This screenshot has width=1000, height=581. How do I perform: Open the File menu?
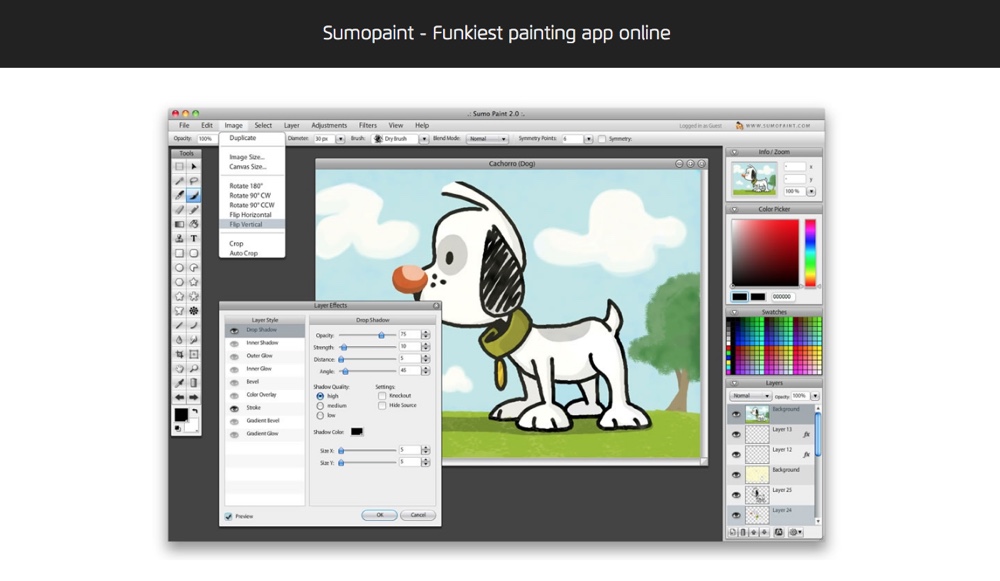184,126
